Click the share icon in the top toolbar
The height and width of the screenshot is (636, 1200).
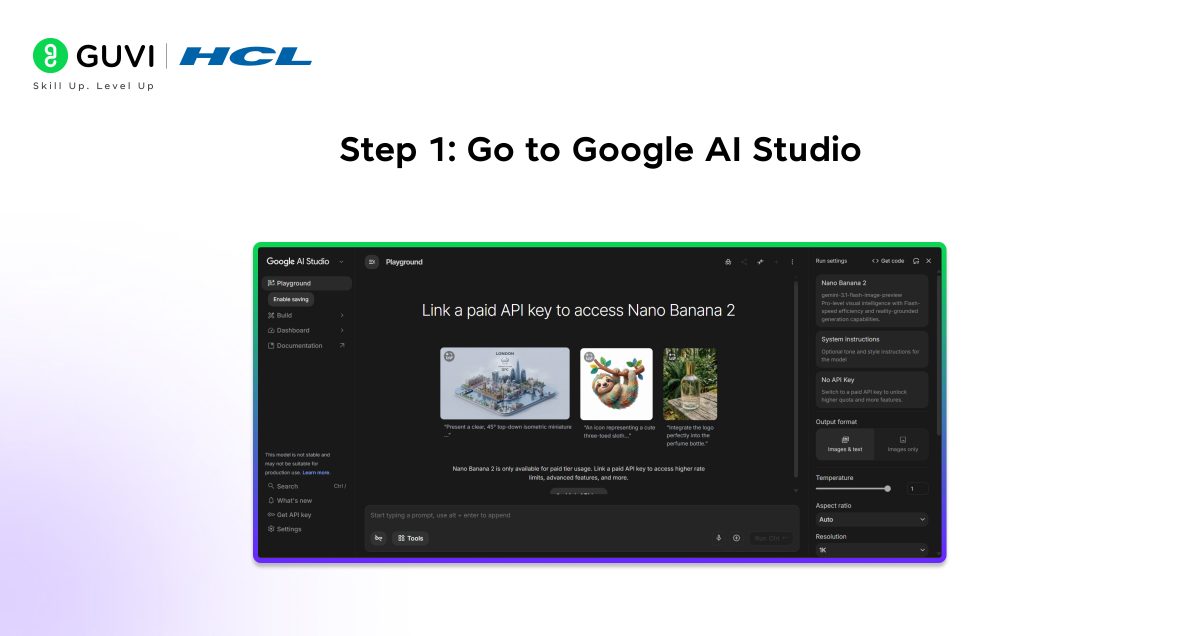click(744, 262)
